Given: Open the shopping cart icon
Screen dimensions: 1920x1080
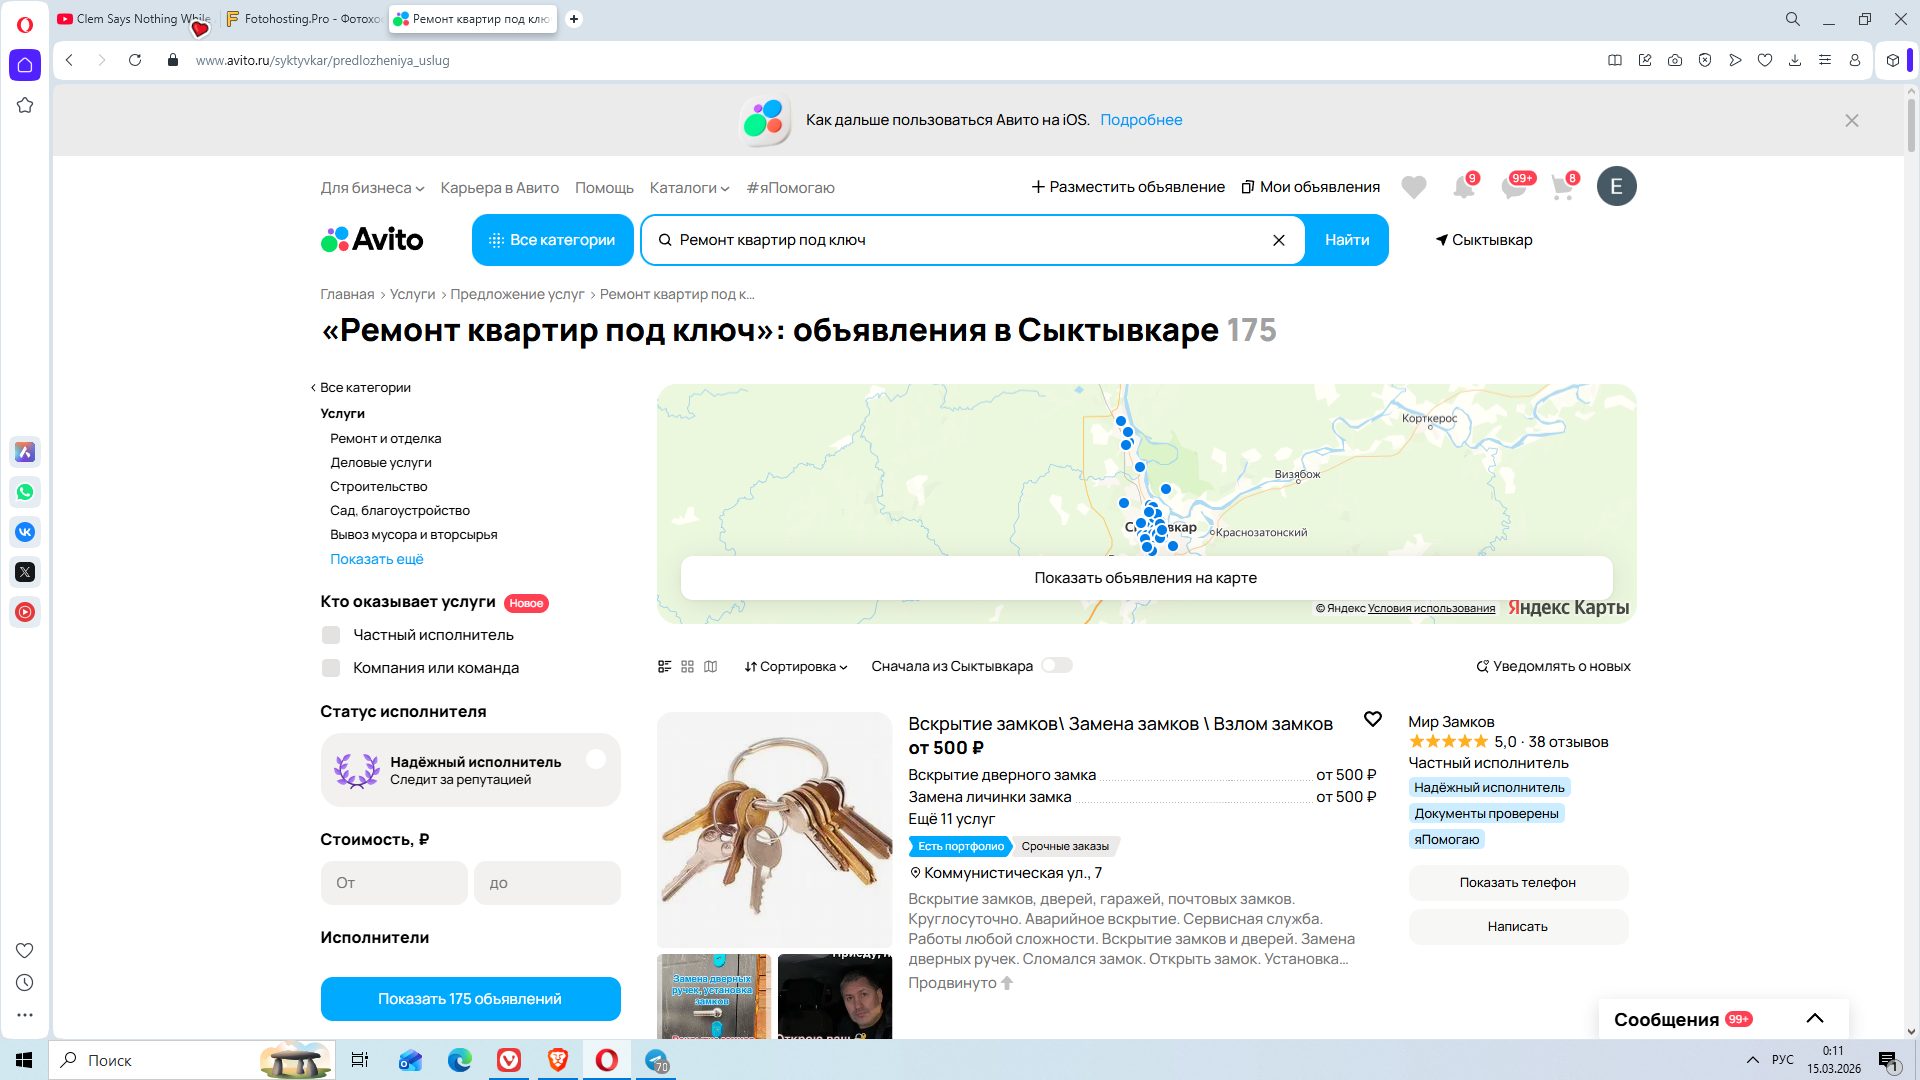Looking at the screenshot, I should point(1562,187).
